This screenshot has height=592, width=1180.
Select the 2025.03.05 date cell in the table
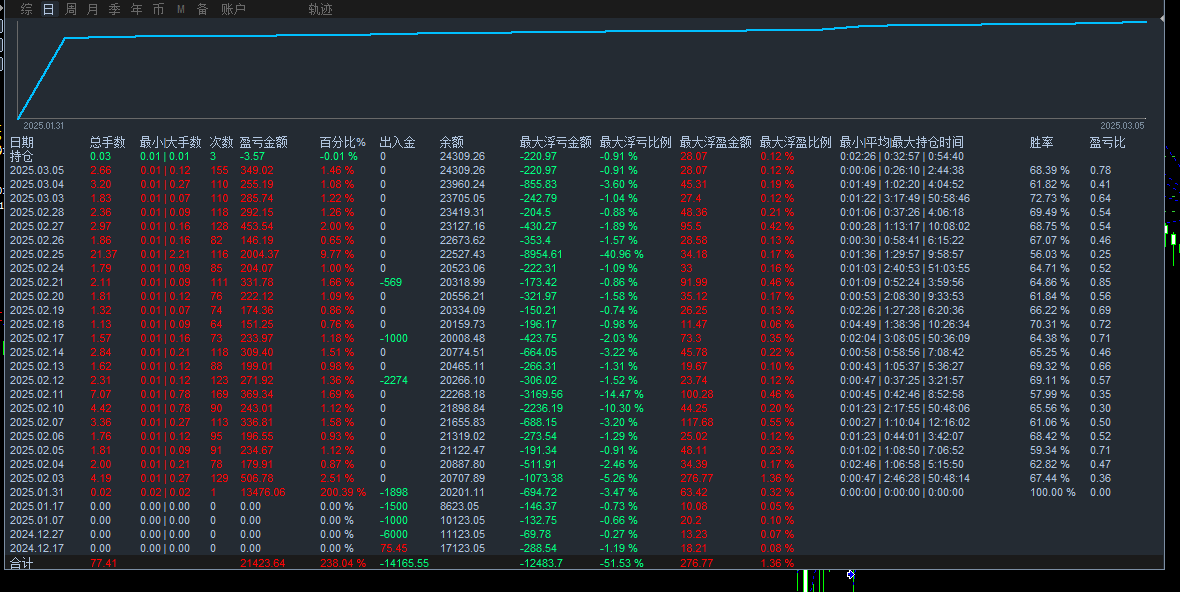tap(37, 171)
